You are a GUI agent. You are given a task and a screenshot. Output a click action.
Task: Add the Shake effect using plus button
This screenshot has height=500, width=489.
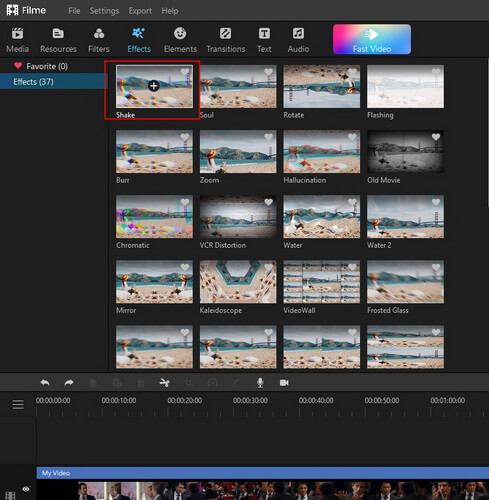[x=154, y=86]
